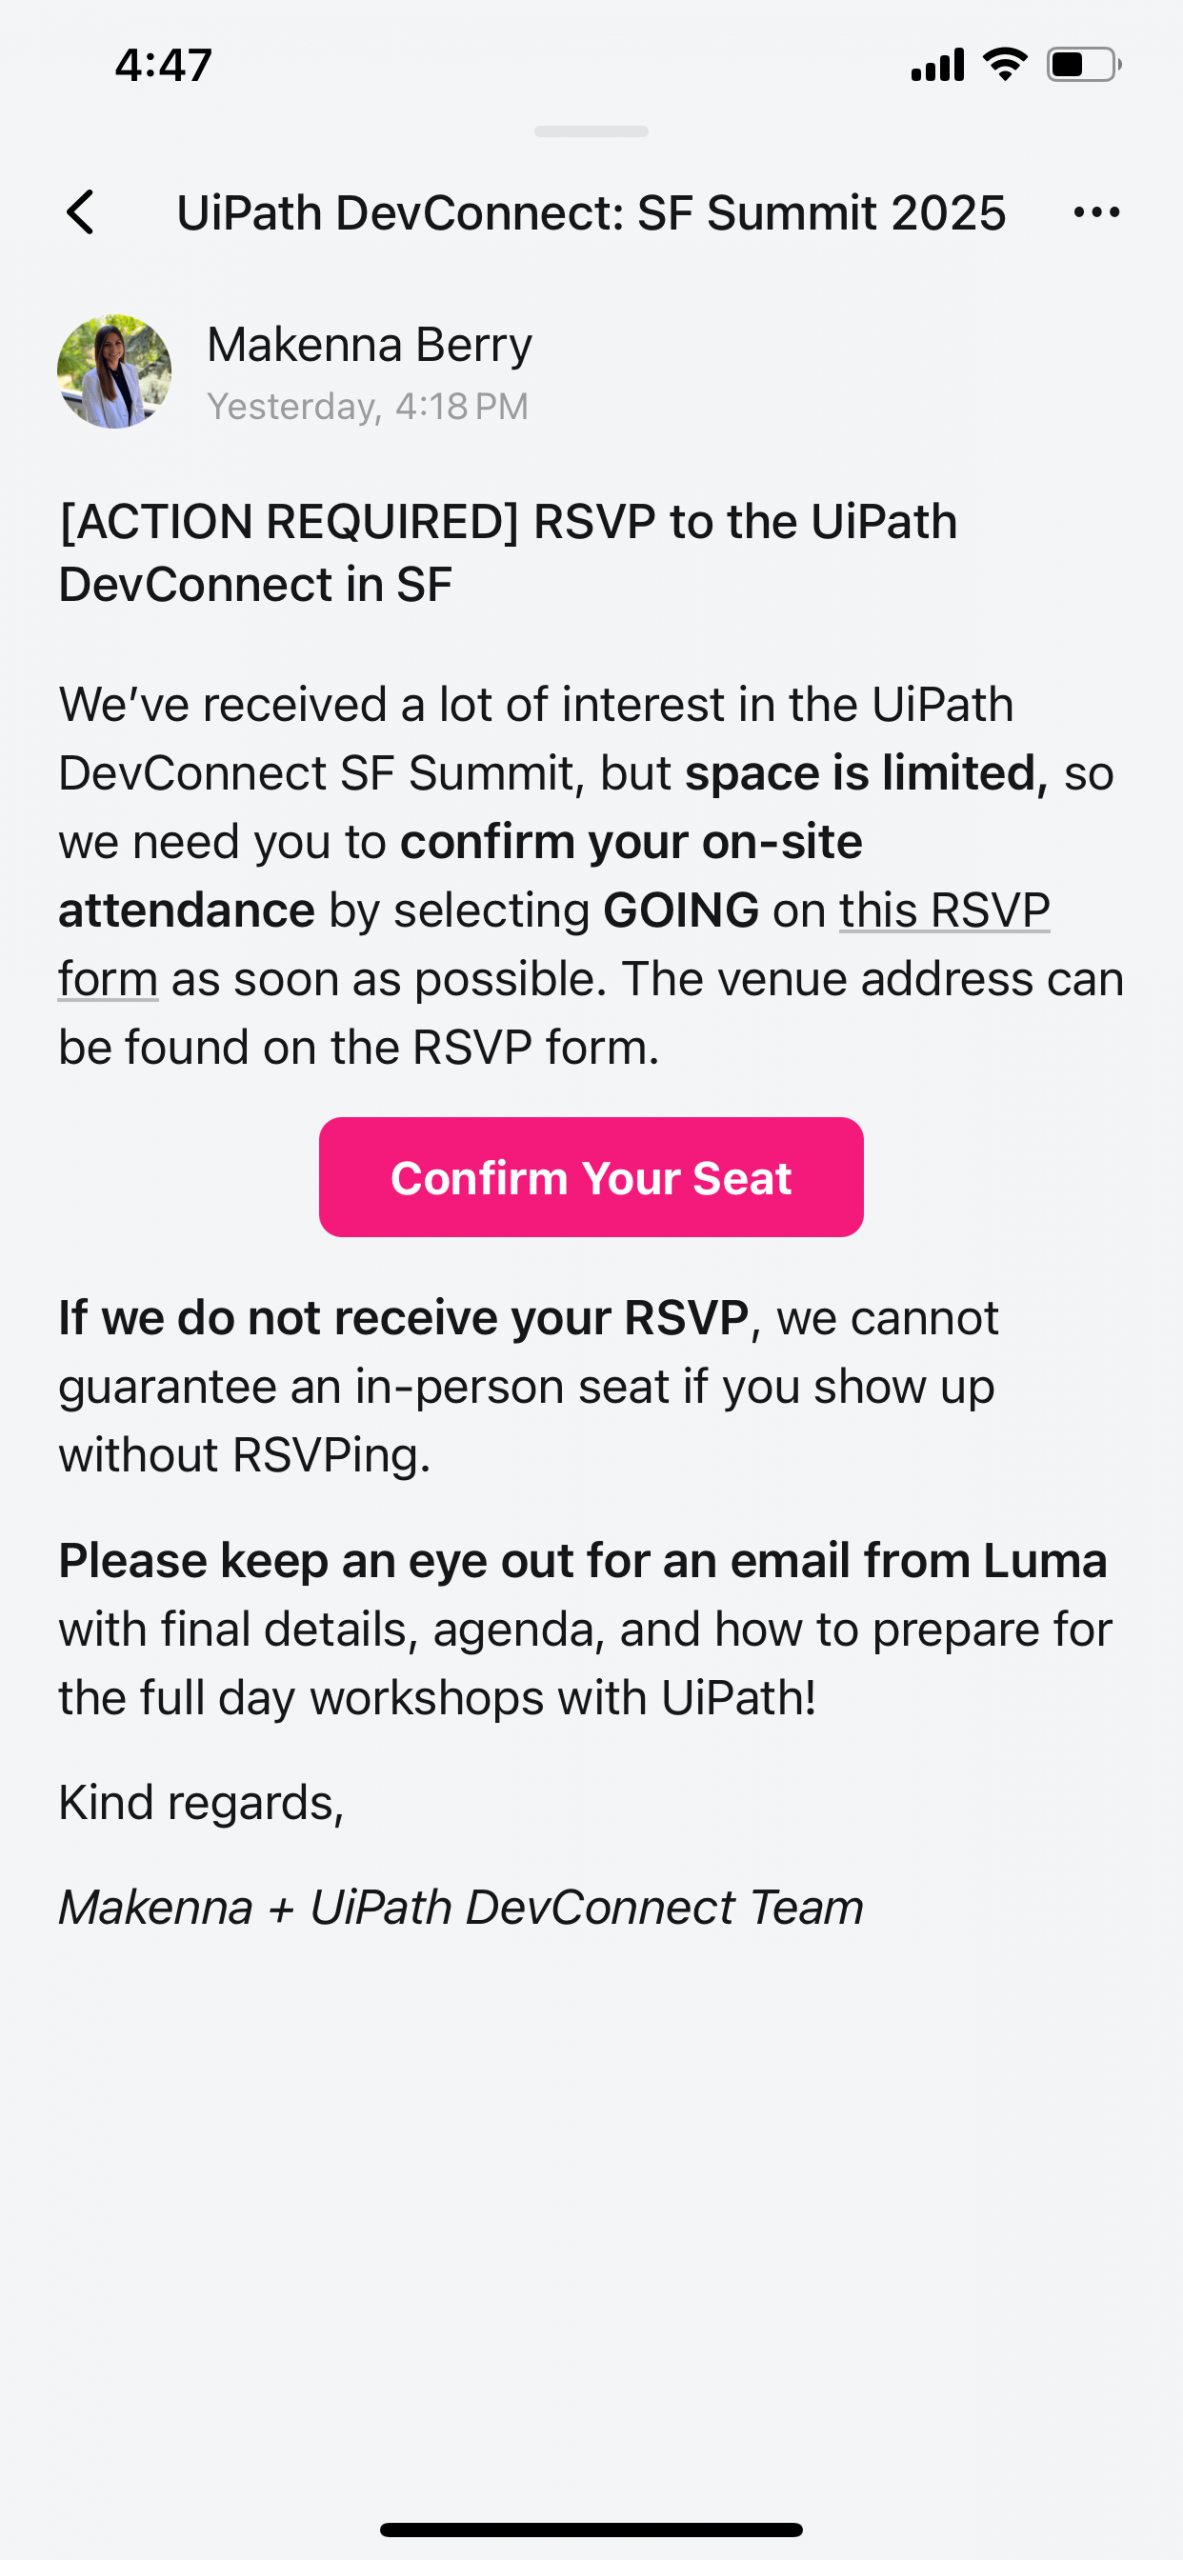Open Makenna Berry's profile photo
Viewport: 1183px width, 2560px height.
(x=114, y=372)
